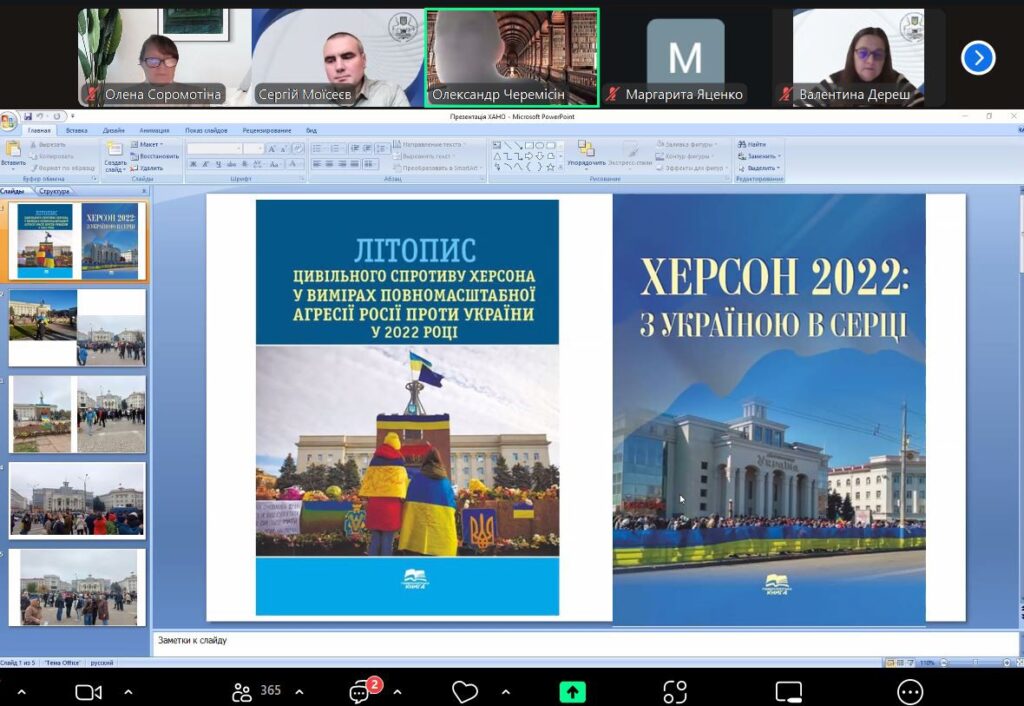Select slide 3 thumbnail in slides pane
Screen dimensions: 1024x706
pos(78,414)
